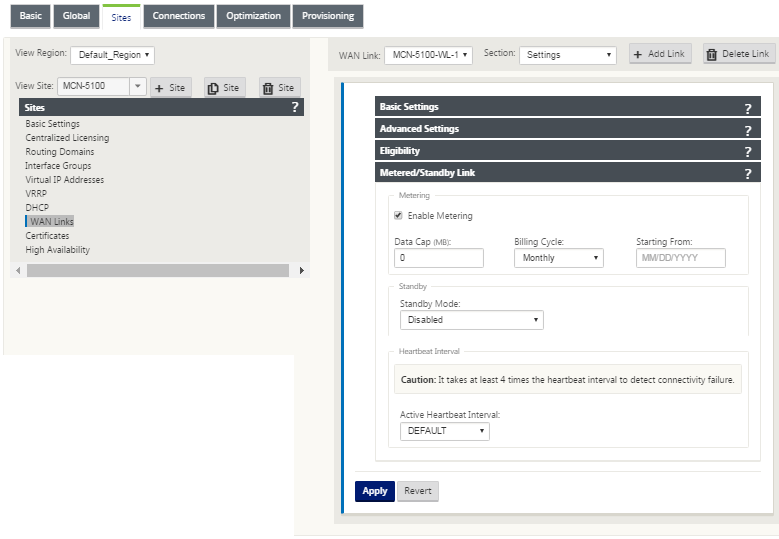
Task: Open High Availability in Sites tree
Action: 58,249
